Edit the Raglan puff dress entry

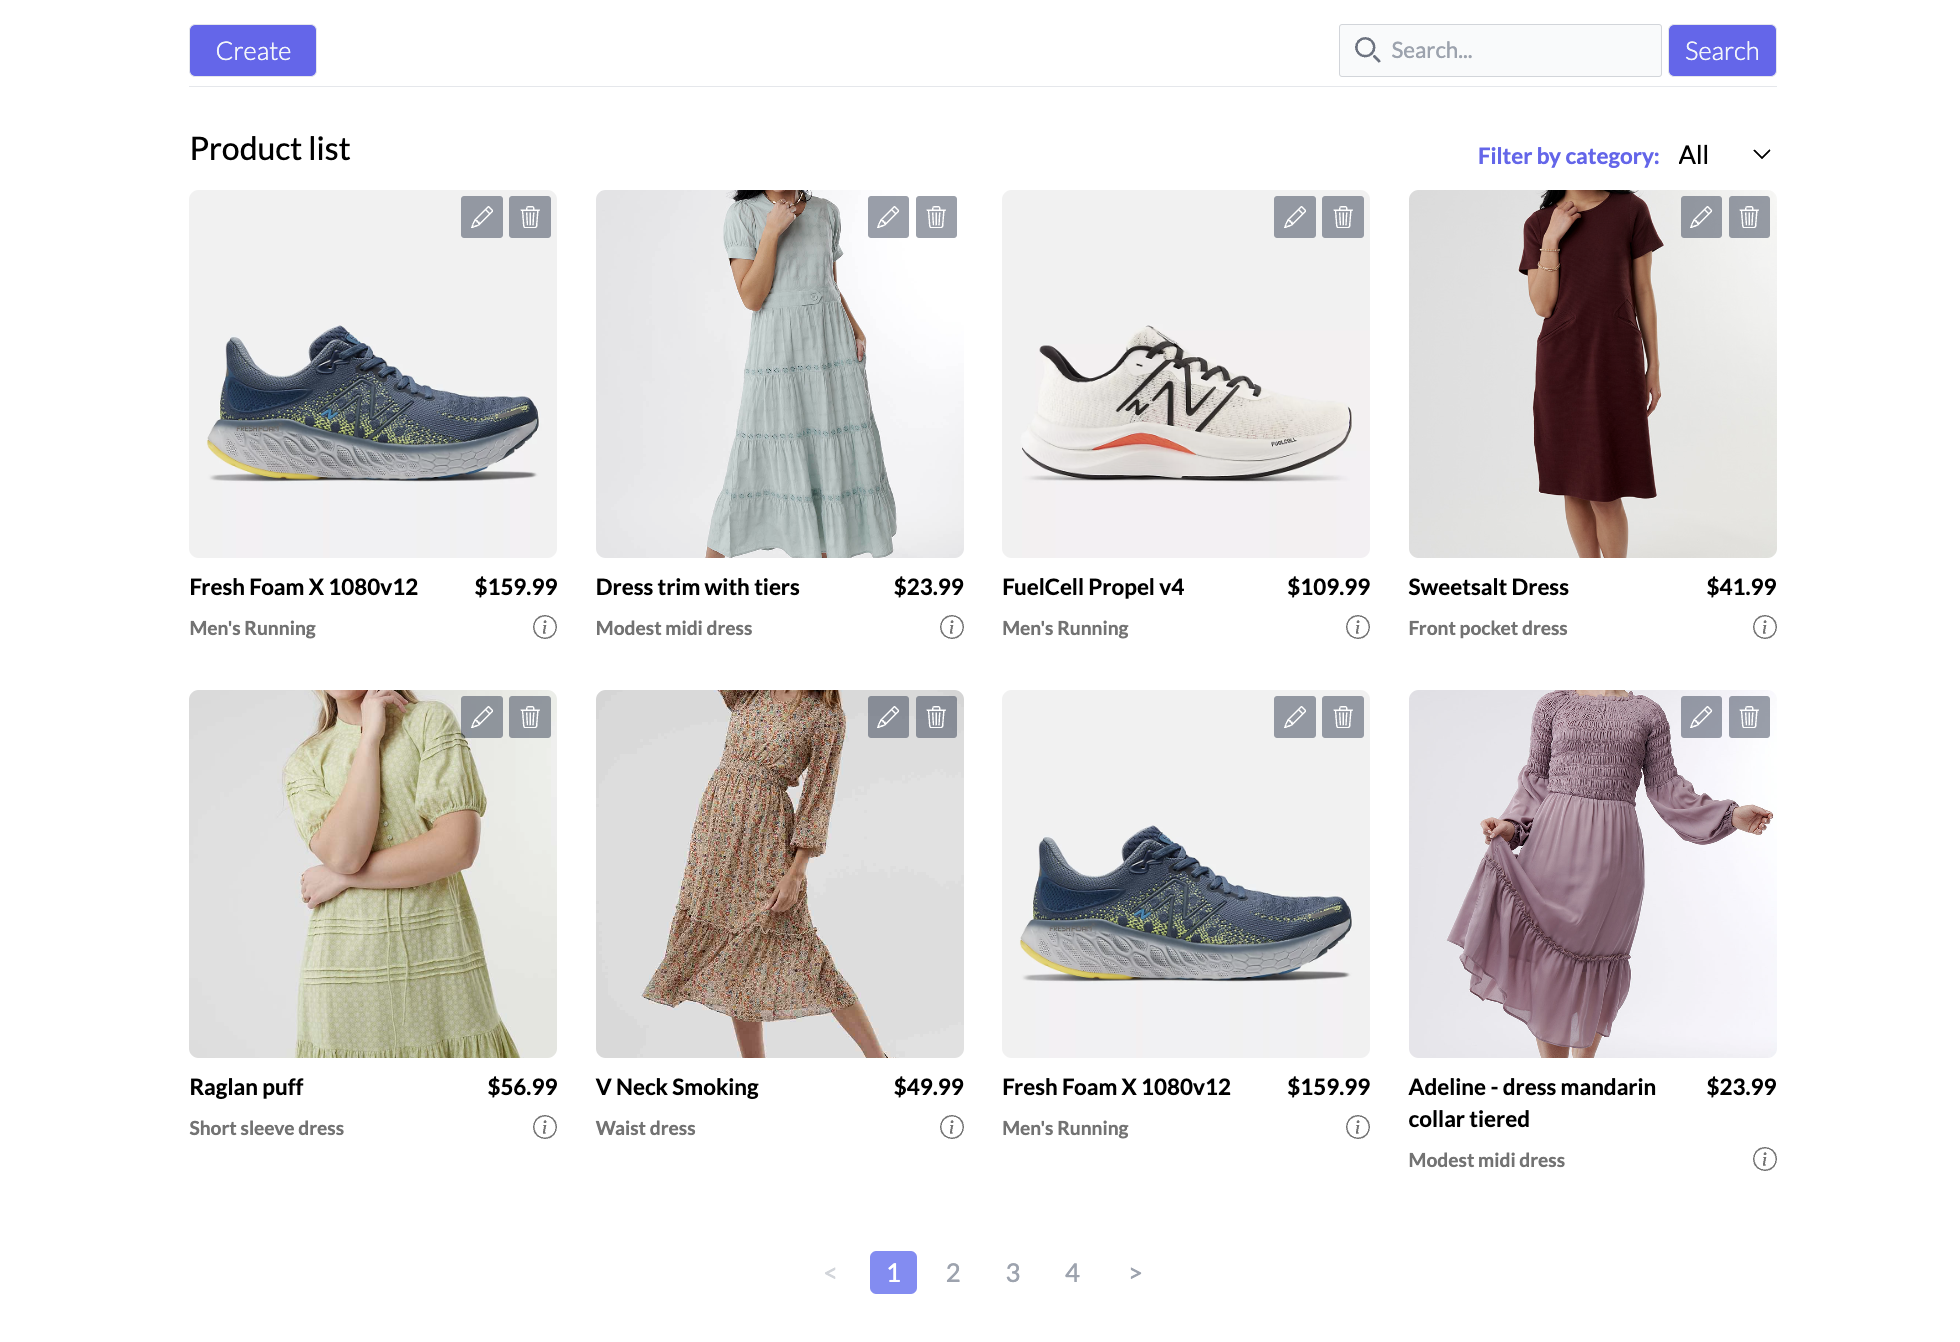[482, 716]
